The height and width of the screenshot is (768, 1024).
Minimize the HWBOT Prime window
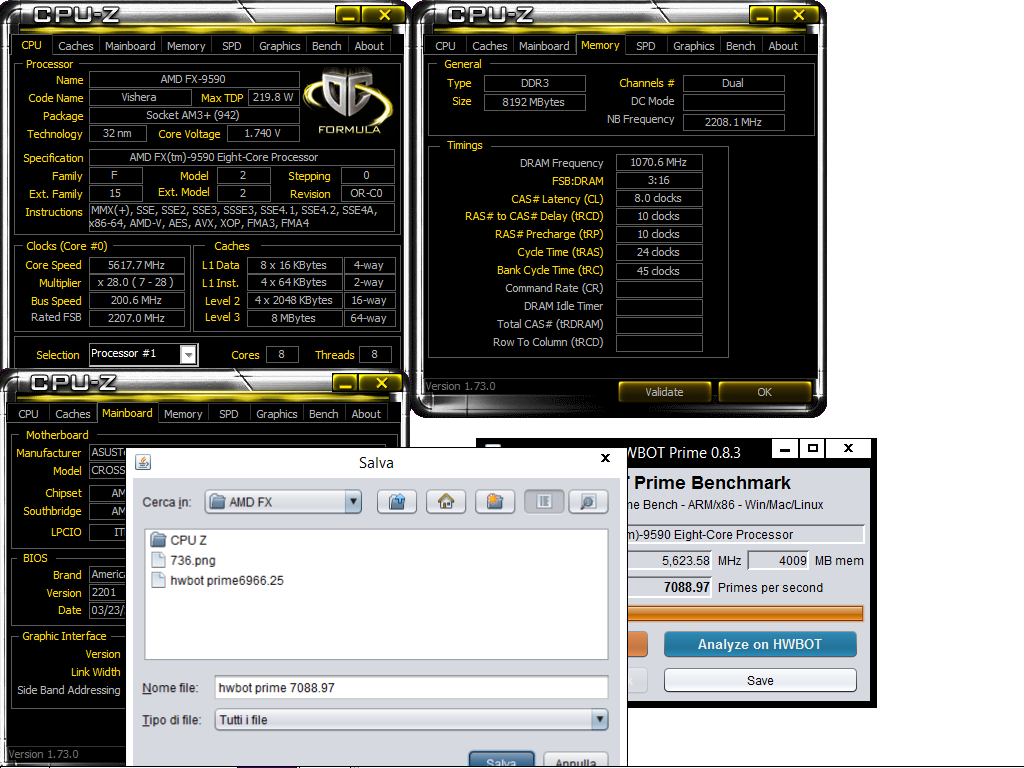pyautogui.click(x=785, y=449)
